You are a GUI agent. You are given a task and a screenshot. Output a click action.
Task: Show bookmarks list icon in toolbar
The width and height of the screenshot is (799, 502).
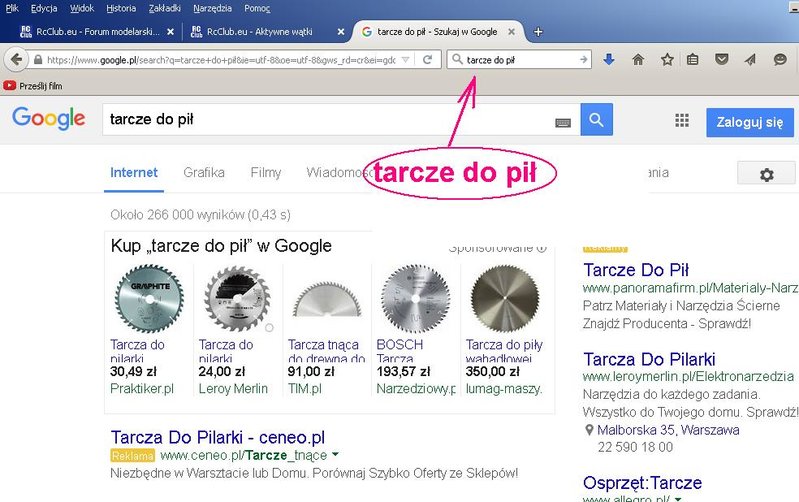click(693, 60)
